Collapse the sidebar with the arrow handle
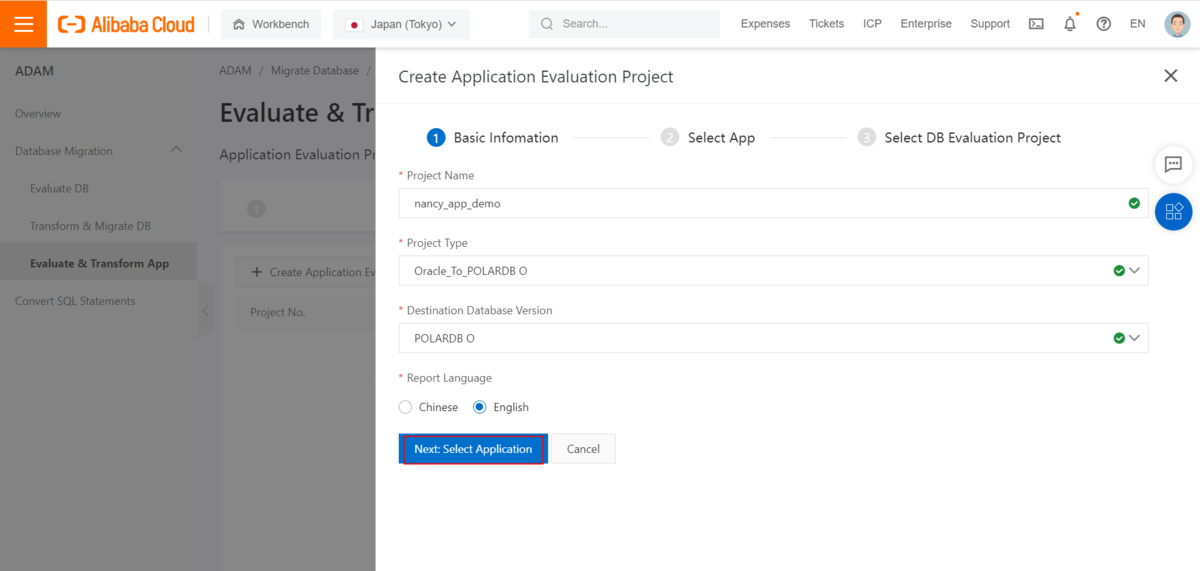 [205, 311]
